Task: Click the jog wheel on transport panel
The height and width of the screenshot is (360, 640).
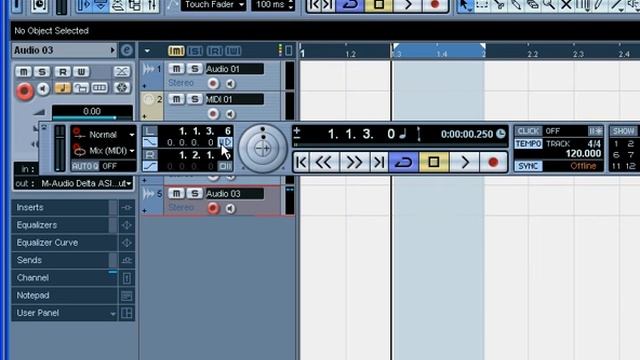Action: [262, 149]
